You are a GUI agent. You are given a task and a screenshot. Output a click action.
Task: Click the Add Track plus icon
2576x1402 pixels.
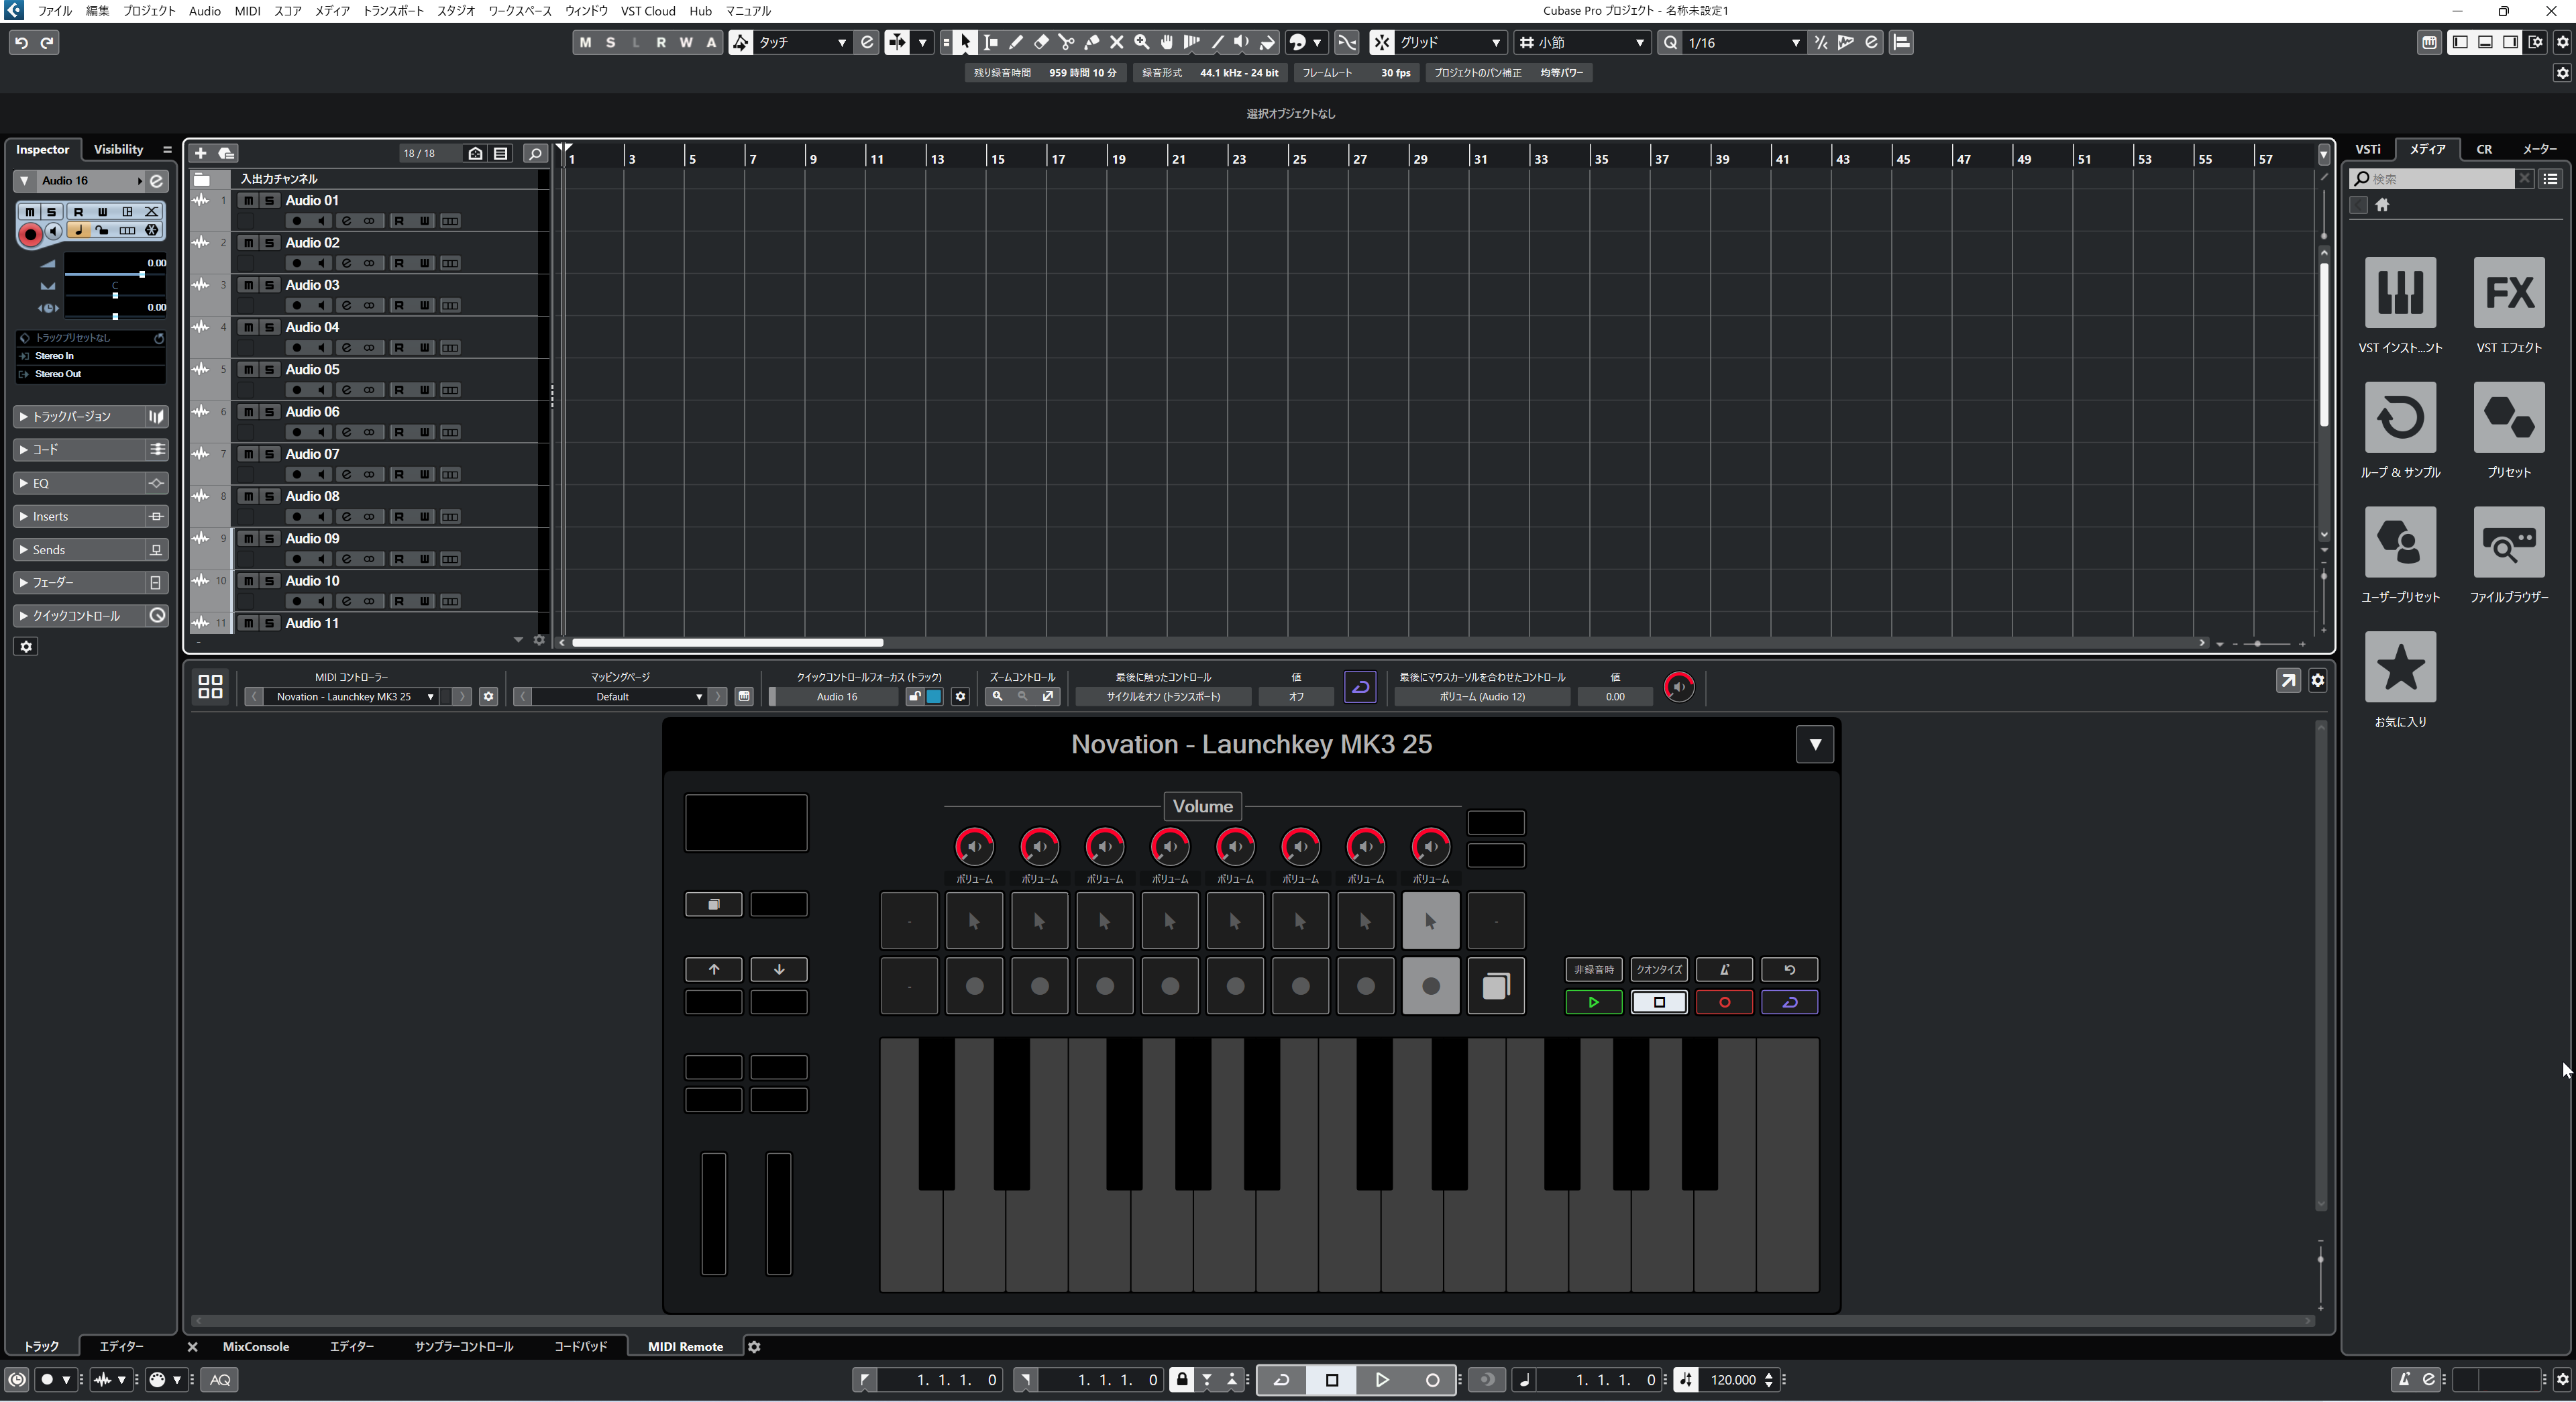tap(200, 153)
